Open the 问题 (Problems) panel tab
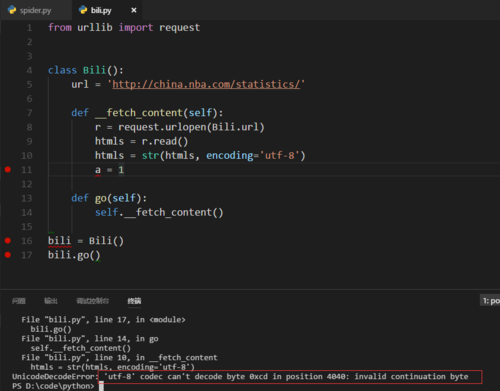Viewport: 500px width, 391px height. tap(19, 301)
